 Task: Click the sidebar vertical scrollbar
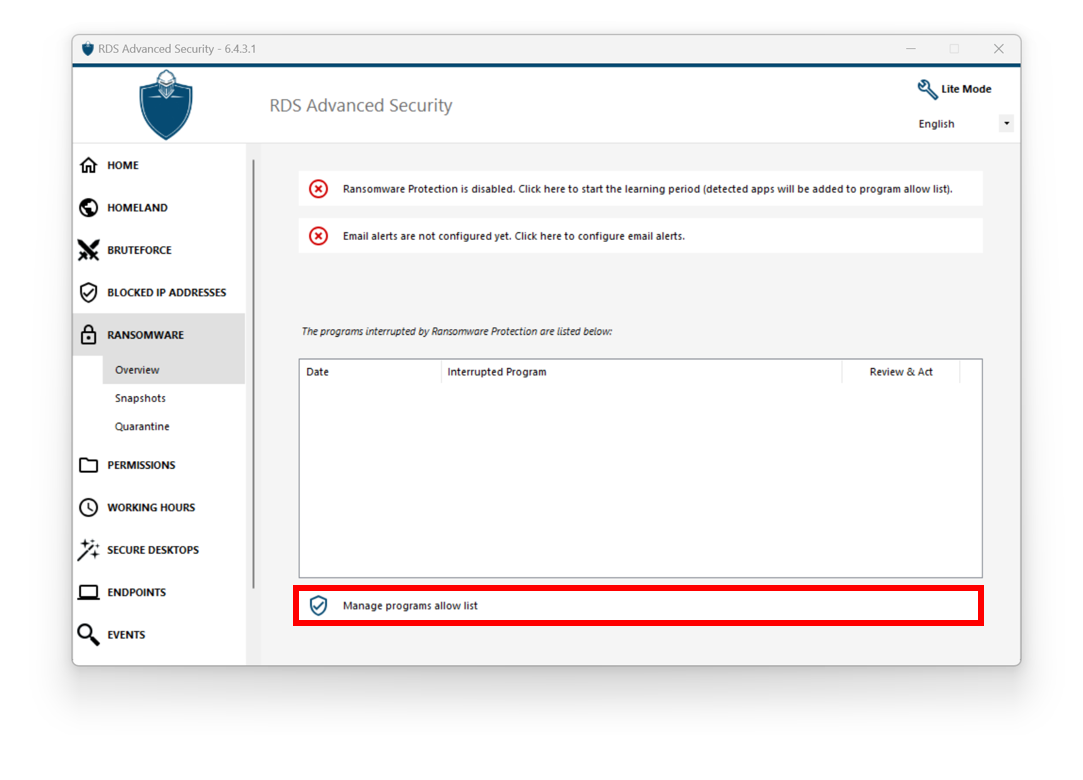click(x=253, y=374)
